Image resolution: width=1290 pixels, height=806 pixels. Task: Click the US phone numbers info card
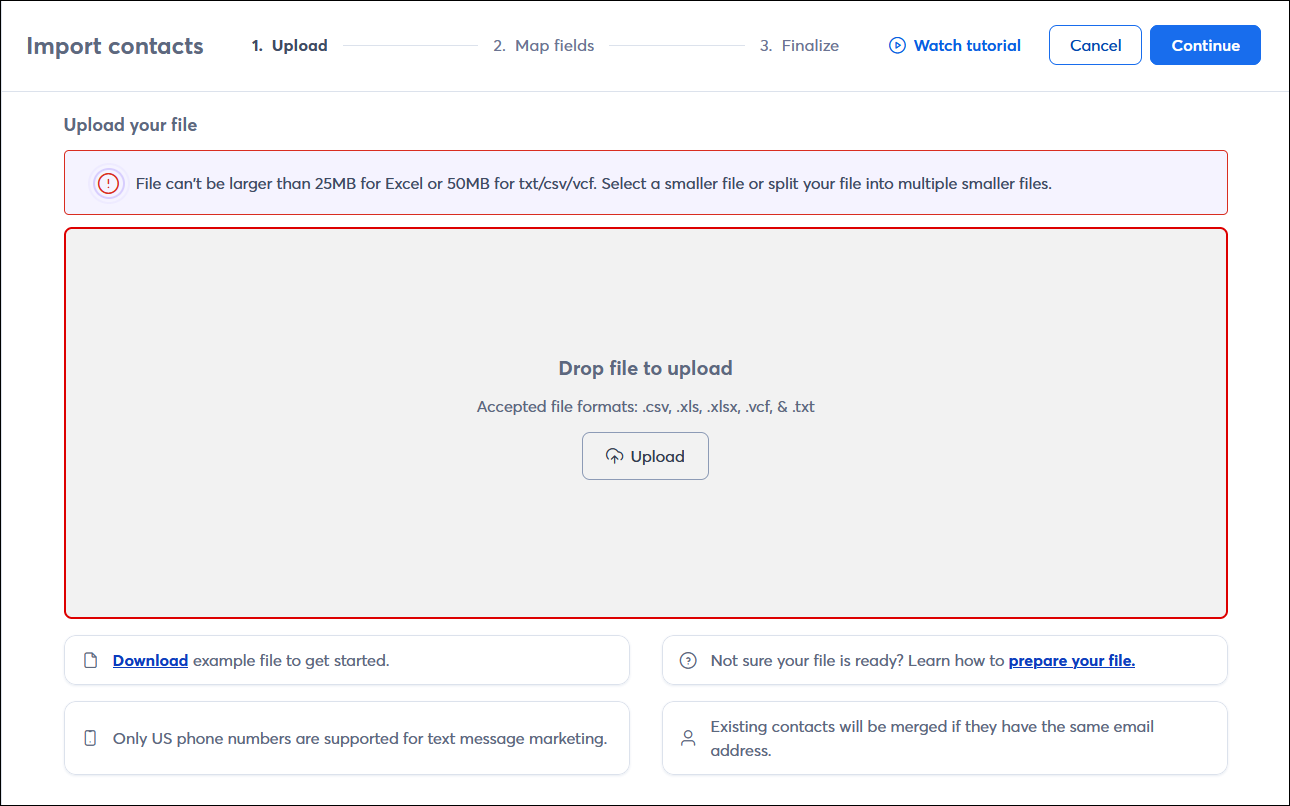coord(346,738)
